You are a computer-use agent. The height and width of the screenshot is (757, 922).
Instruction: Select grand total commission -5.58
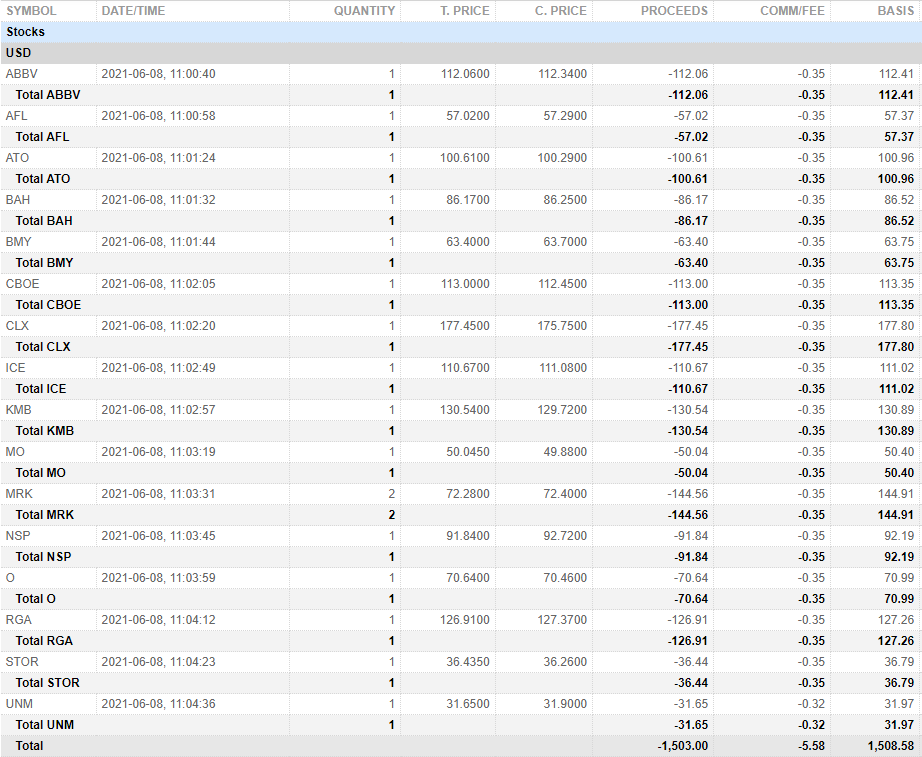811,746
